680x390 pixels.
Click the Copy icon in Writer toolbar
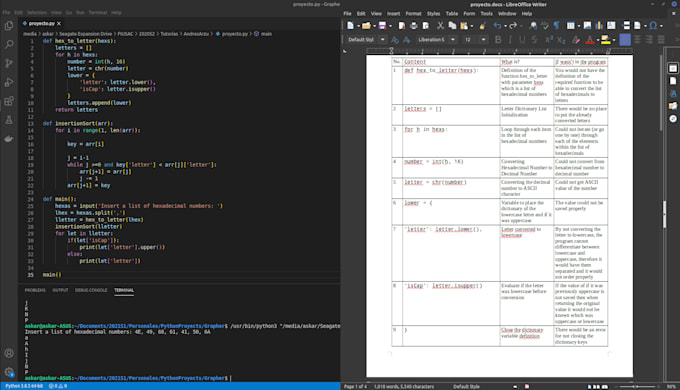click(452, 26)
